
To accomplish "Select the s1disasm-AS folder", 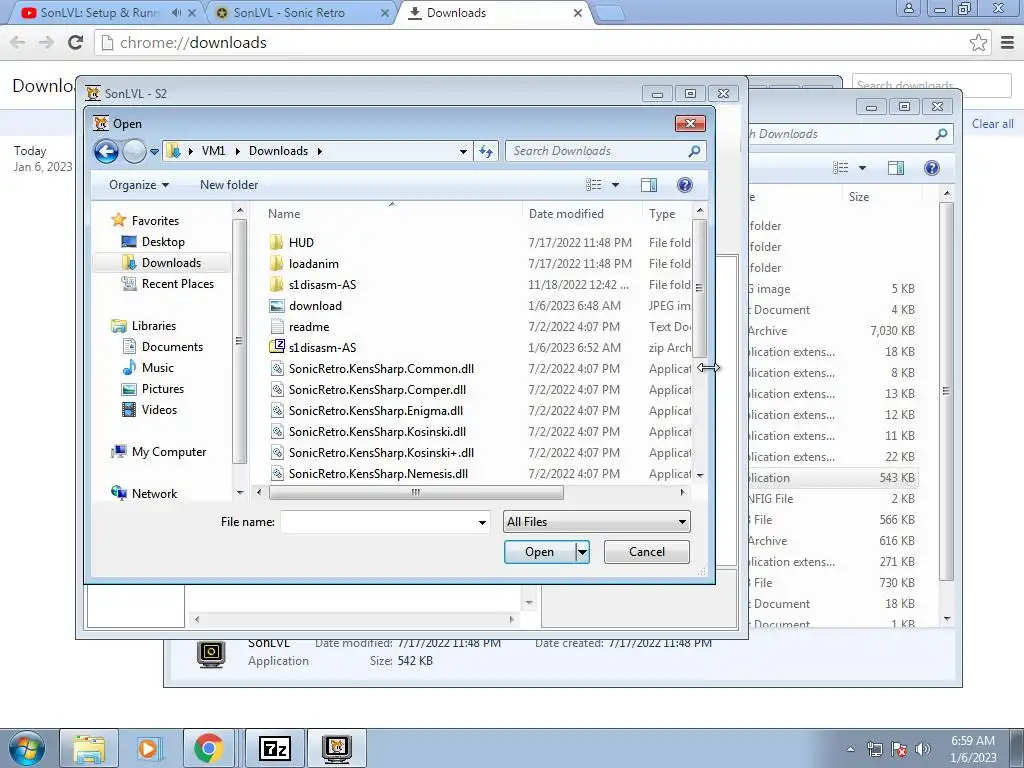I will tap(322, 285).
